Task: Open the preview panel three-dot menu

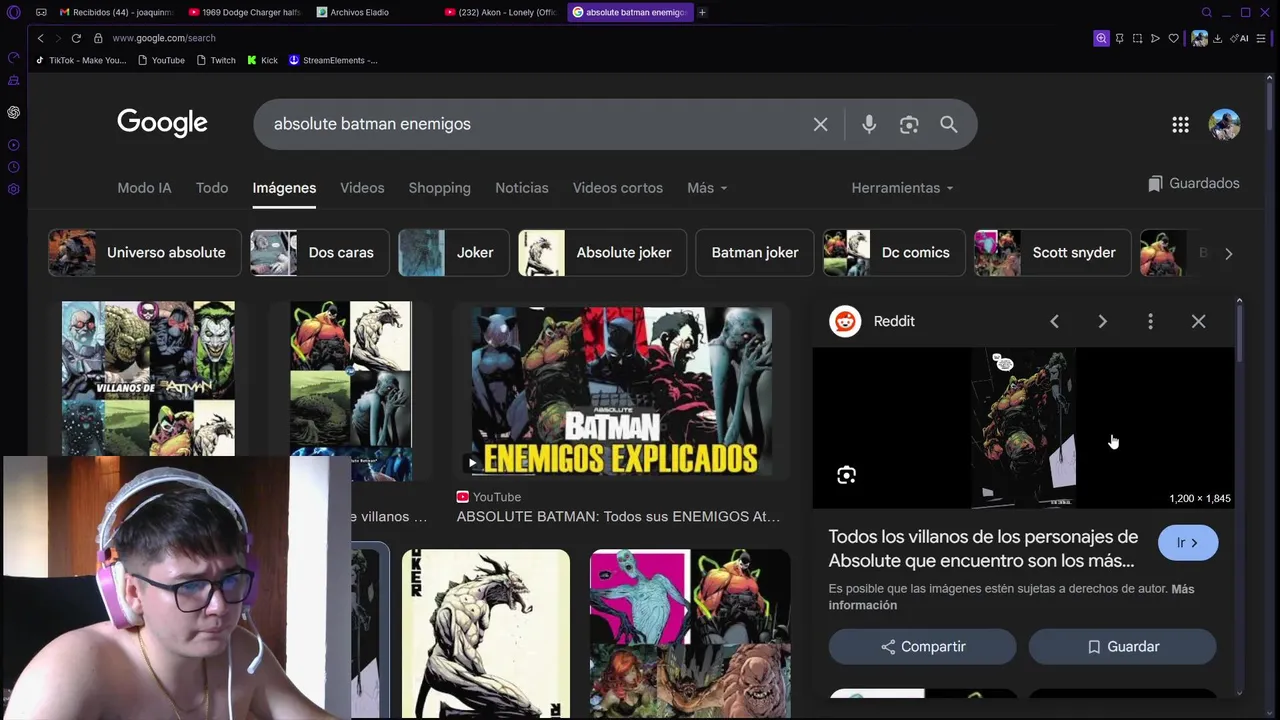Action: pyautogui.click(x=1150, y=321)
